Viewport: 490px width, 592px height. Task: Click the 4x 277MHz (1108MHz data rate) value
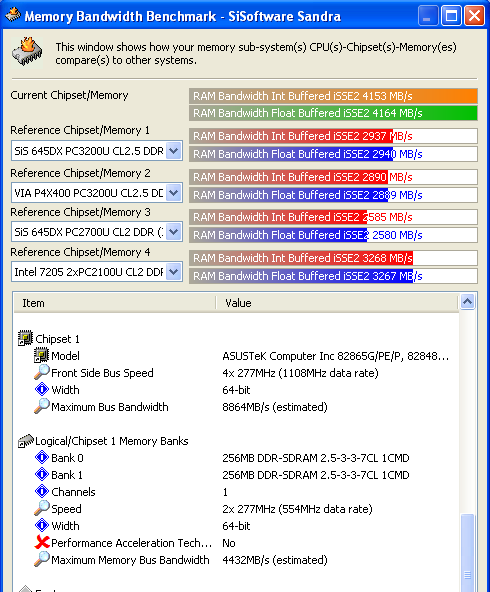coord(300,373)
